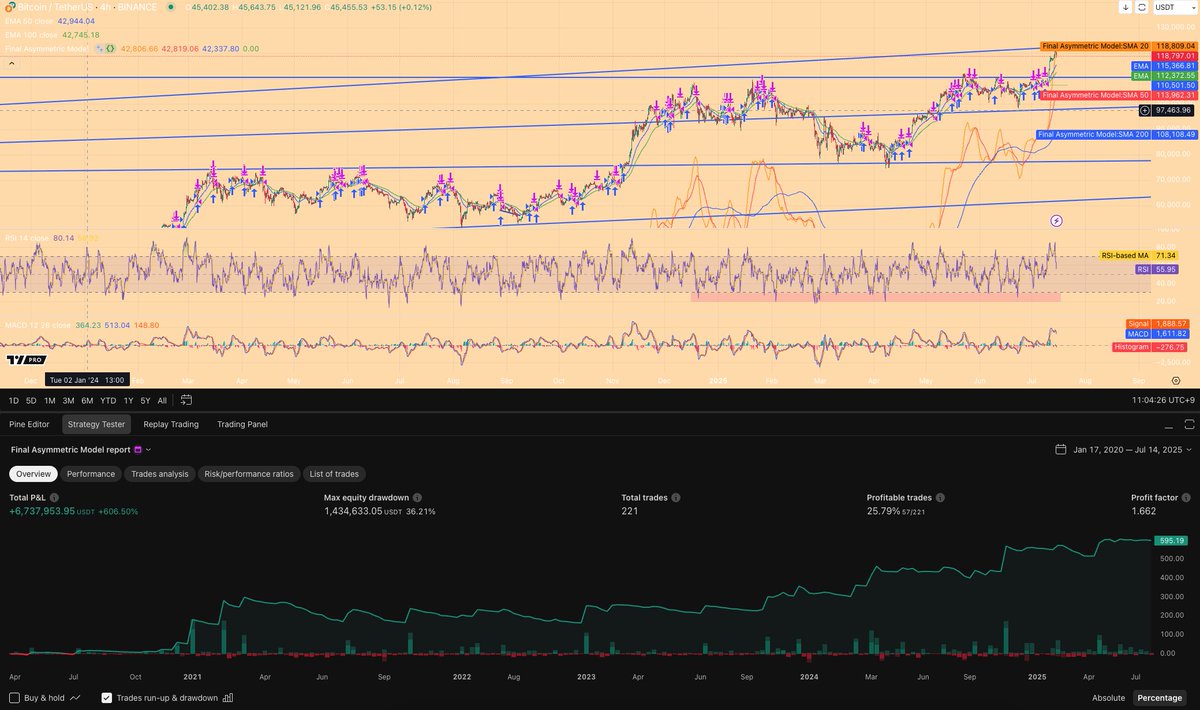The image size is (1200, 710).
Task: Open the Go to date calendar icon
Action: (187, 400)
